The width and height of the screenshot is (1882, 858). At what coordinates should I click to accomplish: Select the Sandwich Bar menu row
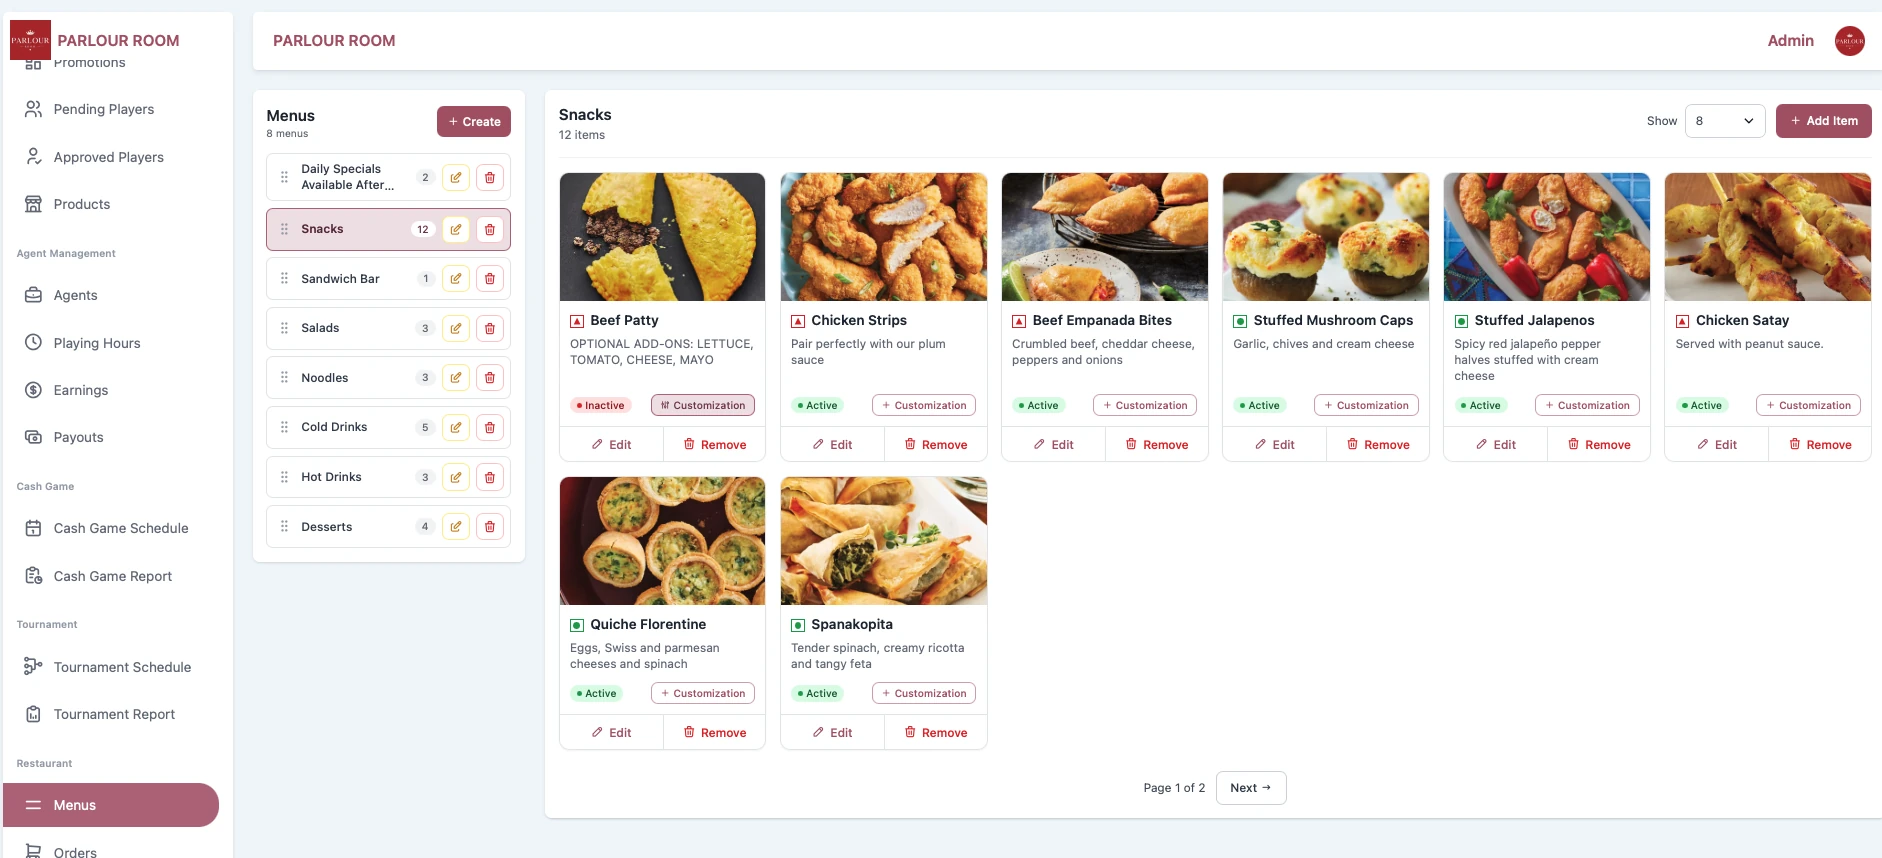click(x=388, y=279)
